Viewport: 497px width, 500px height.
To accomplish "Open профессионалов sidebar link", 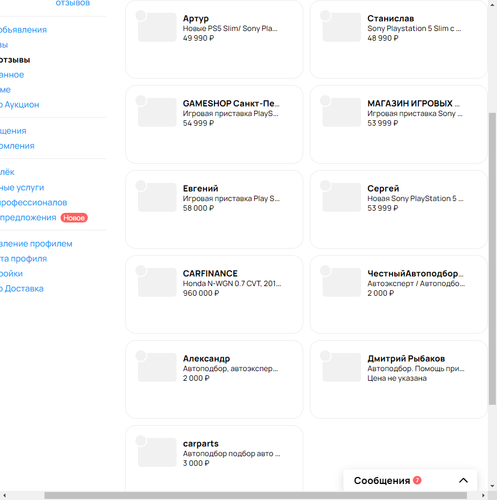I will (x=33, y=203).
